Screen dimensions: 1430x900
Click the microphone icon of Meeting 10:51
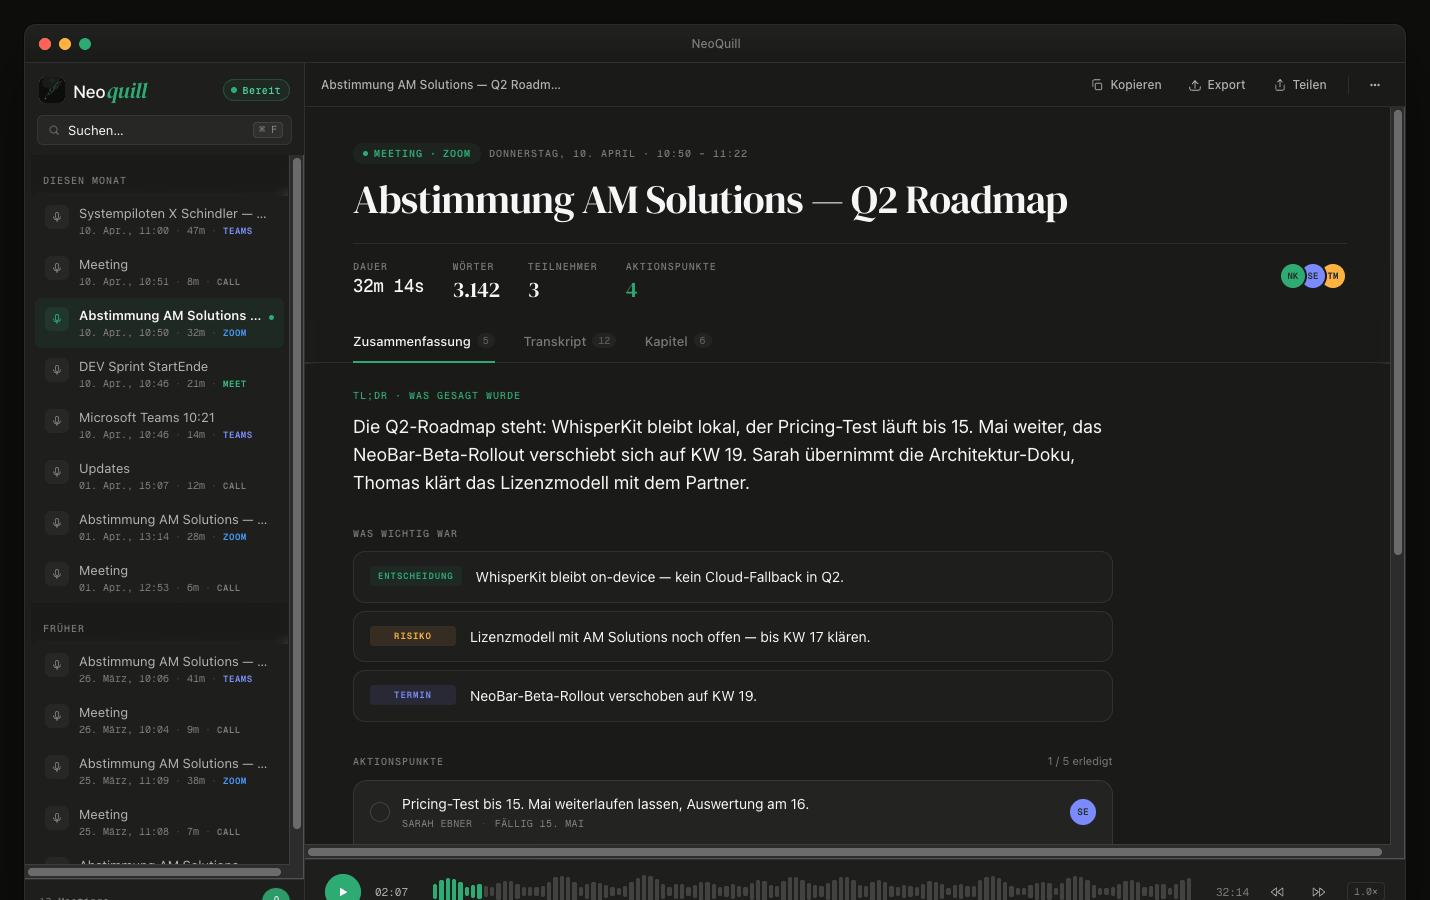[57, 267]
